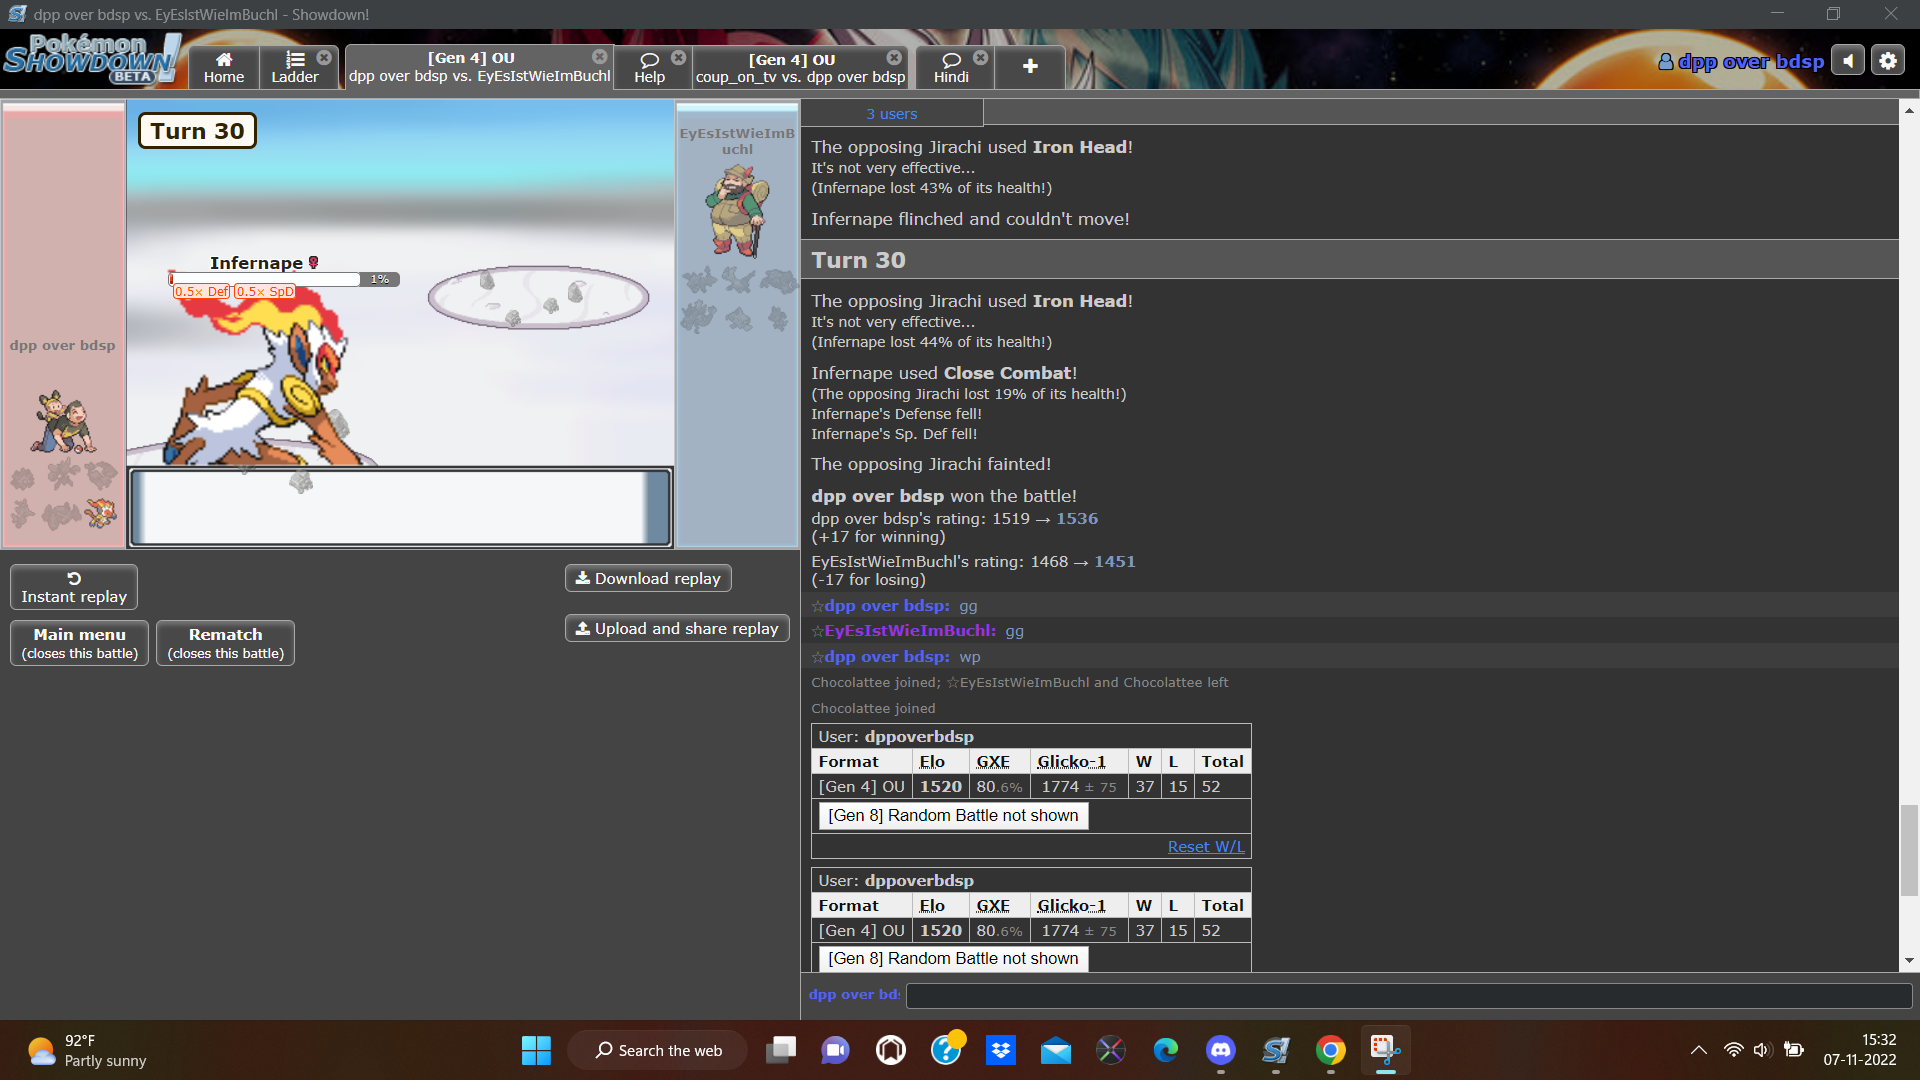This screenshot has width=1920, height=1080.
Task: Open Windows Start menu
Action: (536, 1050)
